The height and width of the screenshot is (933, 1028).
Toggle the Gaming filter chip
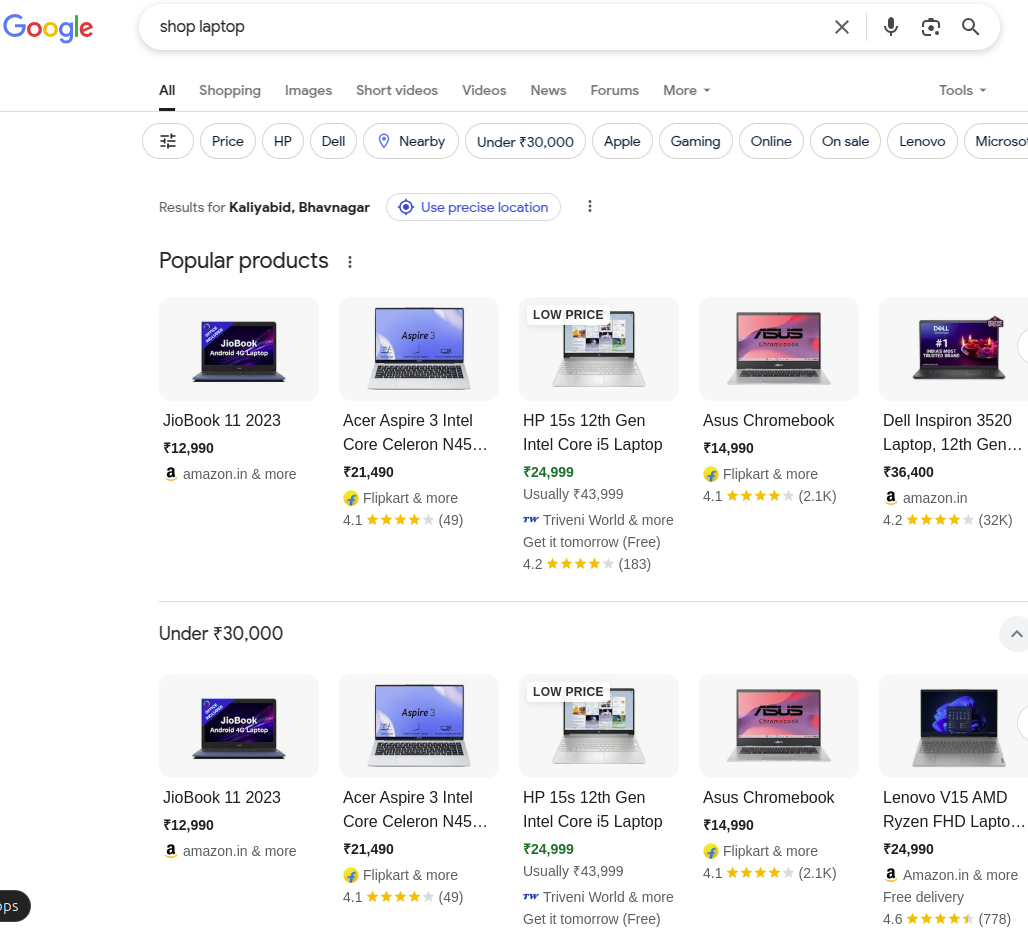click(696, 141)
